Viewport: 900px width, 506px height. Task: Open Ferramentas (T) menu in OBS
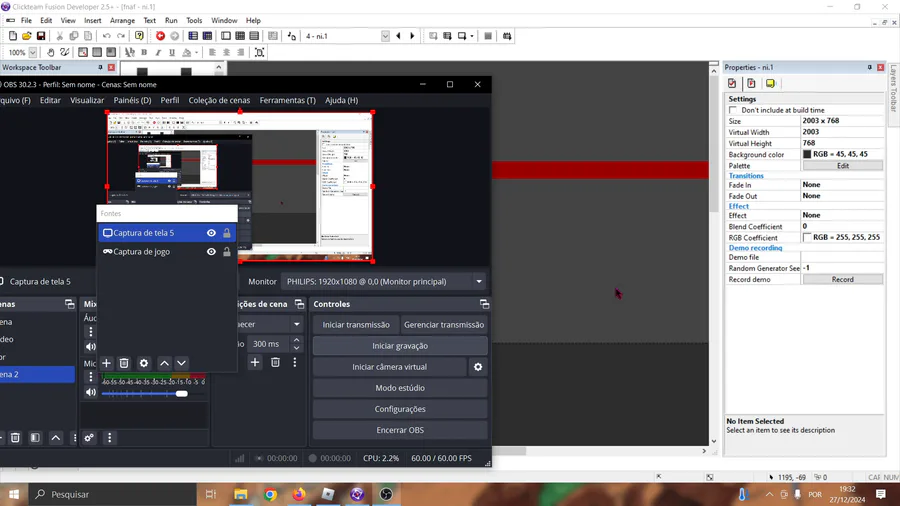tap(288, 100)
